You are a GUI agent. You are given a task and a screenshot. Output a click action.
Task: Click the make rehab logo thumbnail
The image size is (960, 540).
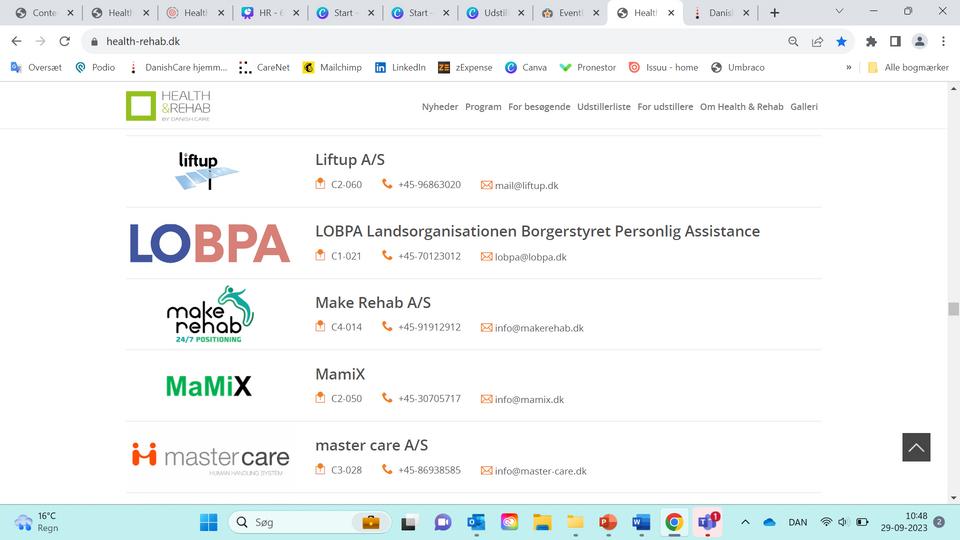(x=210, y=314)
